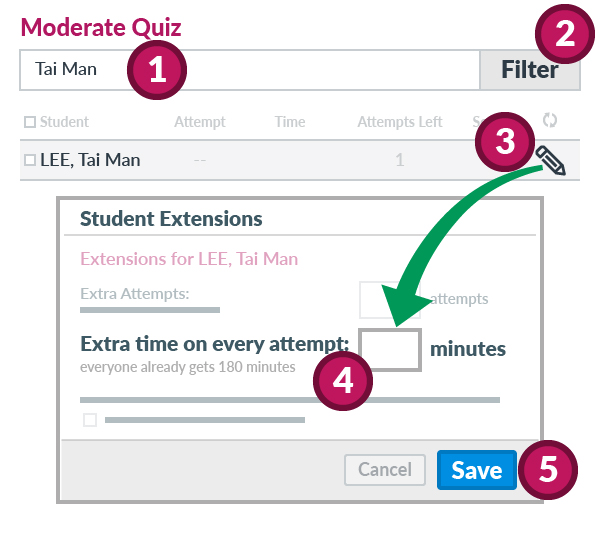Cancel the Student Extensions dialog

click(x=385, y=470)
